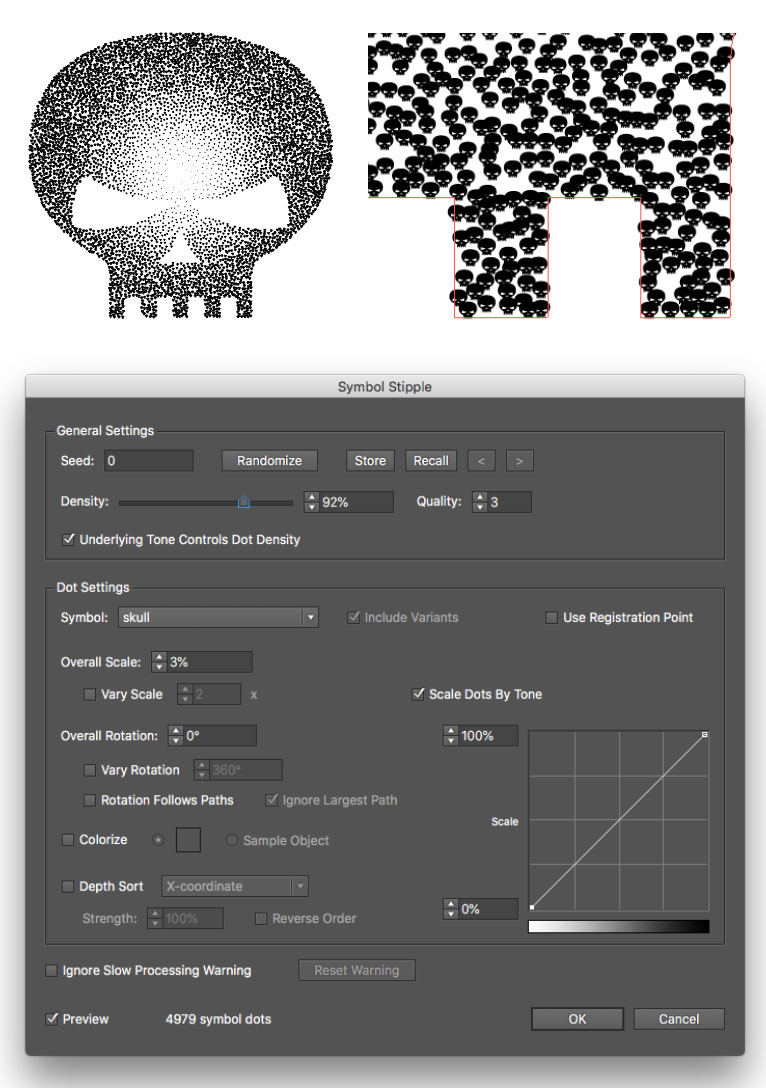Click the Reset Warning button
Image resolution: width=766 pixels, height=1088 pixels.
(357, 971)
